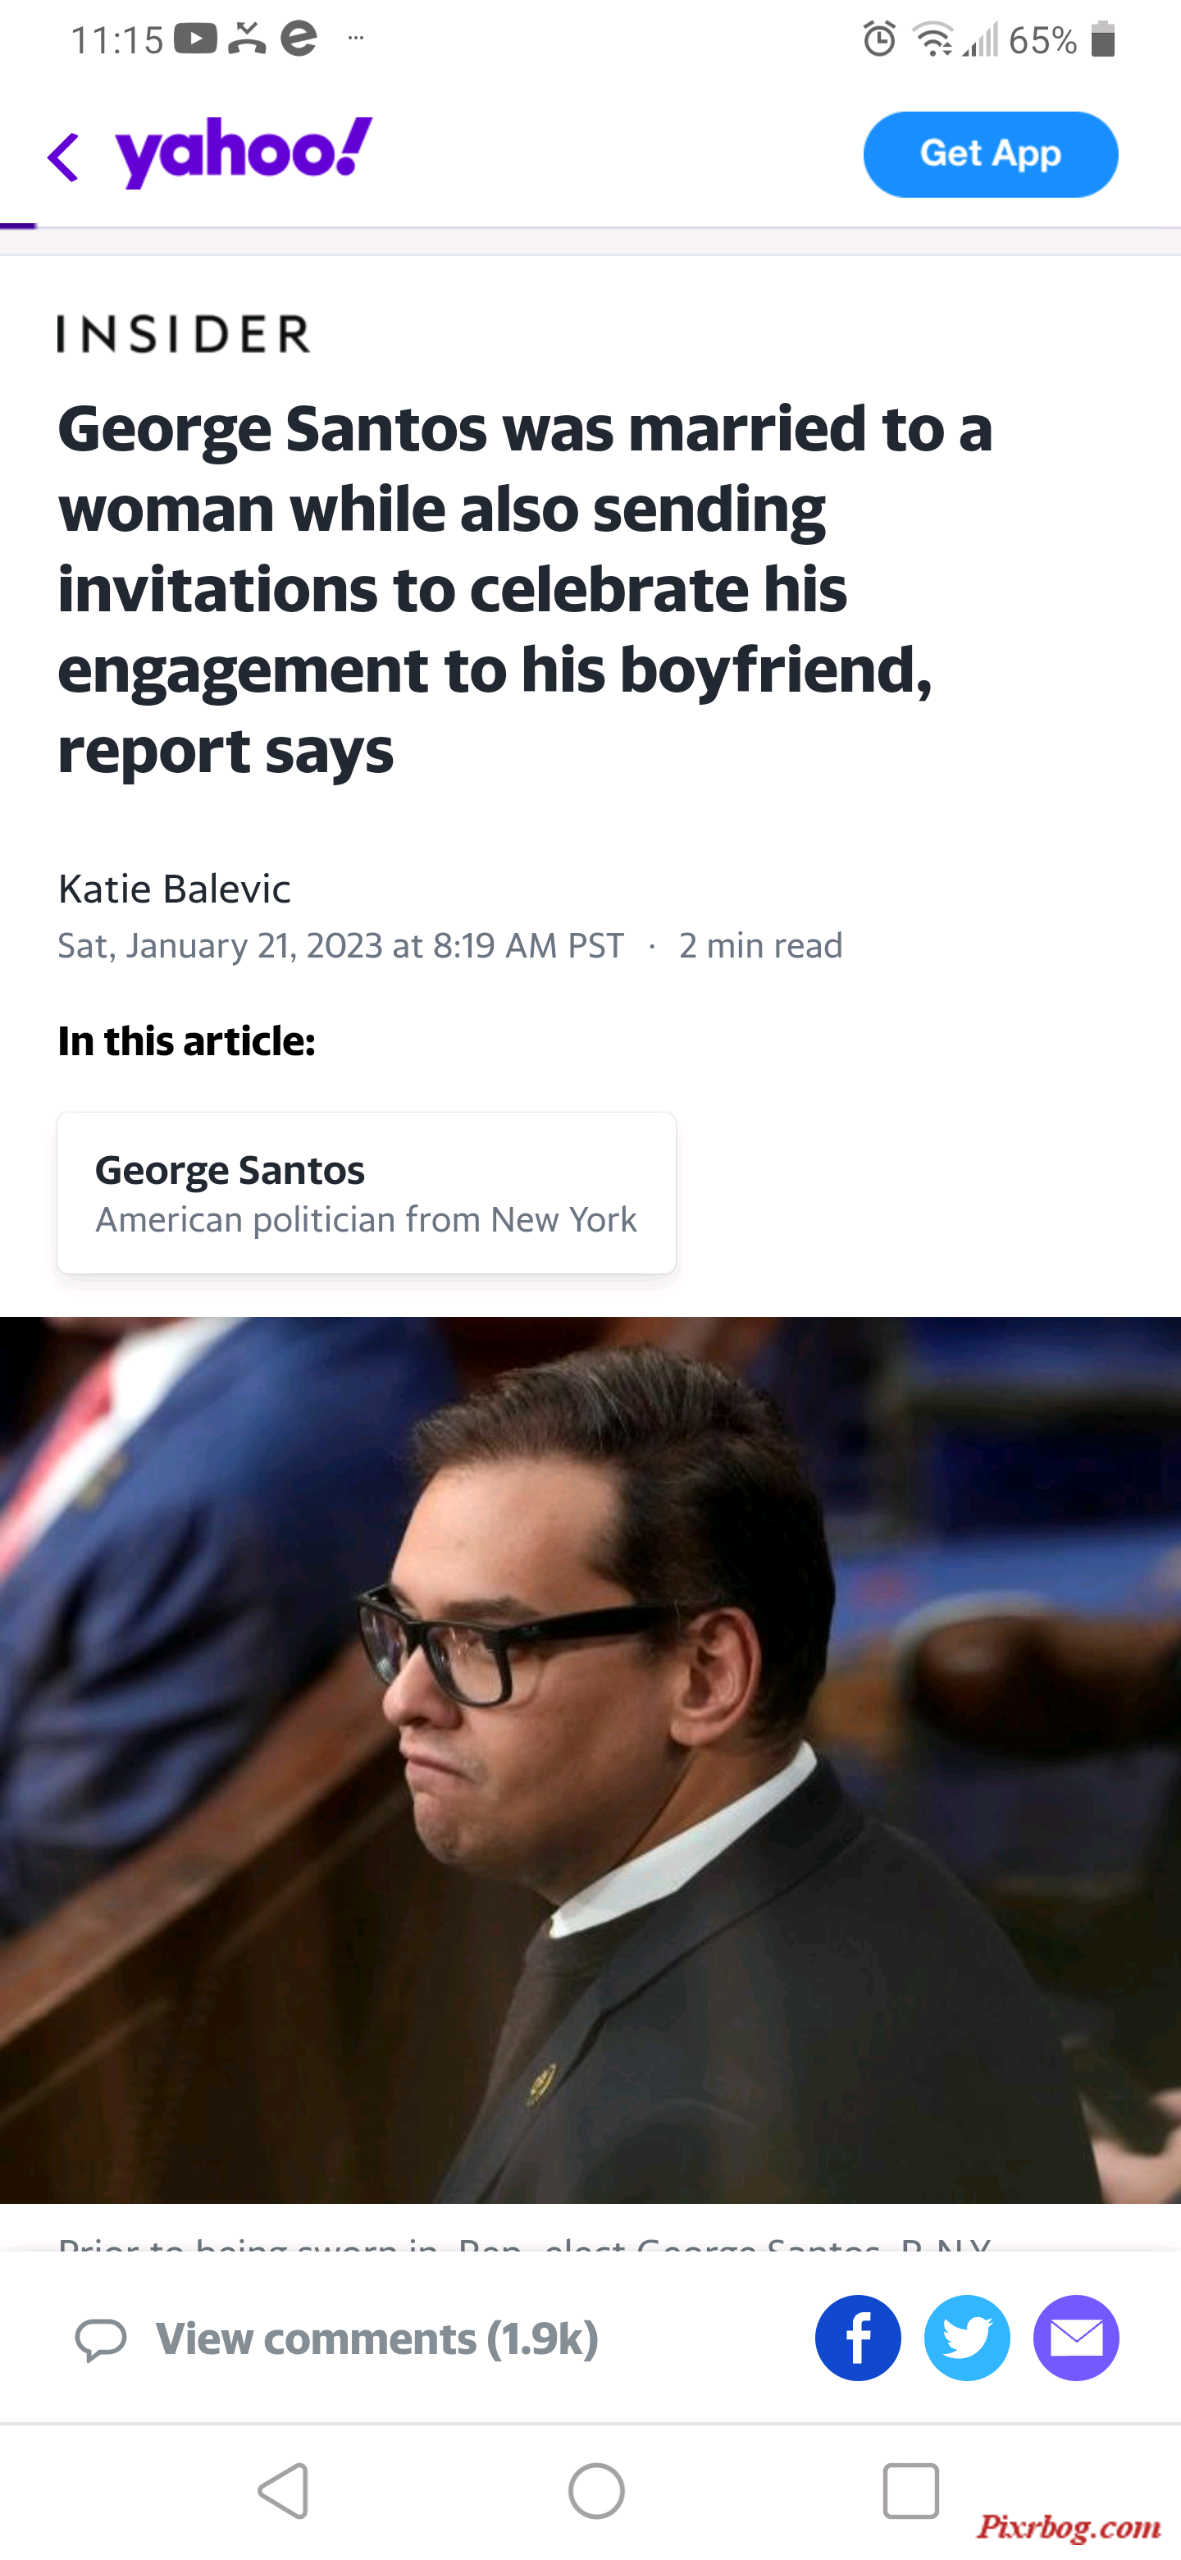This screenshot has width=1181, height=2560.
Task: Tap Android back navigation button
Action: click(x=284, y=2490)
